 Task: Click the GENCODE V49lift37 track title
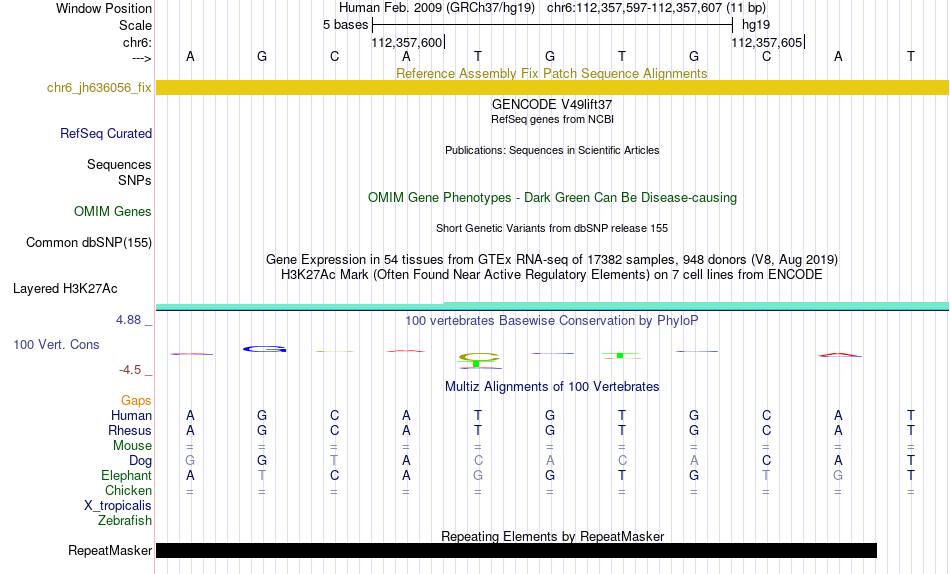tap(552, 104)
